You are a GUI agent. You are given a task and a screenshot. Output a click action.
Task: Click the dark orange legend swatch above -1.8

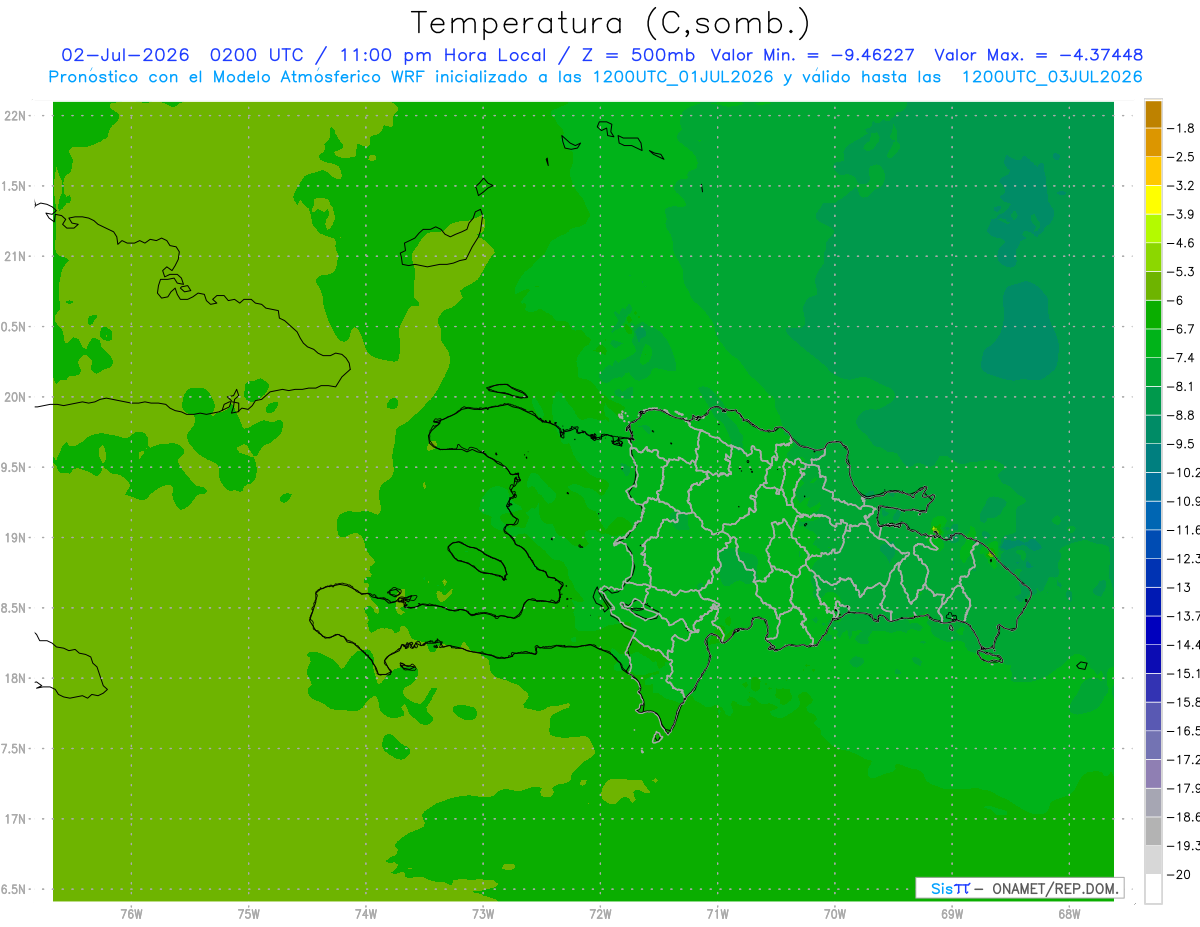click(x=1153, y=114)
